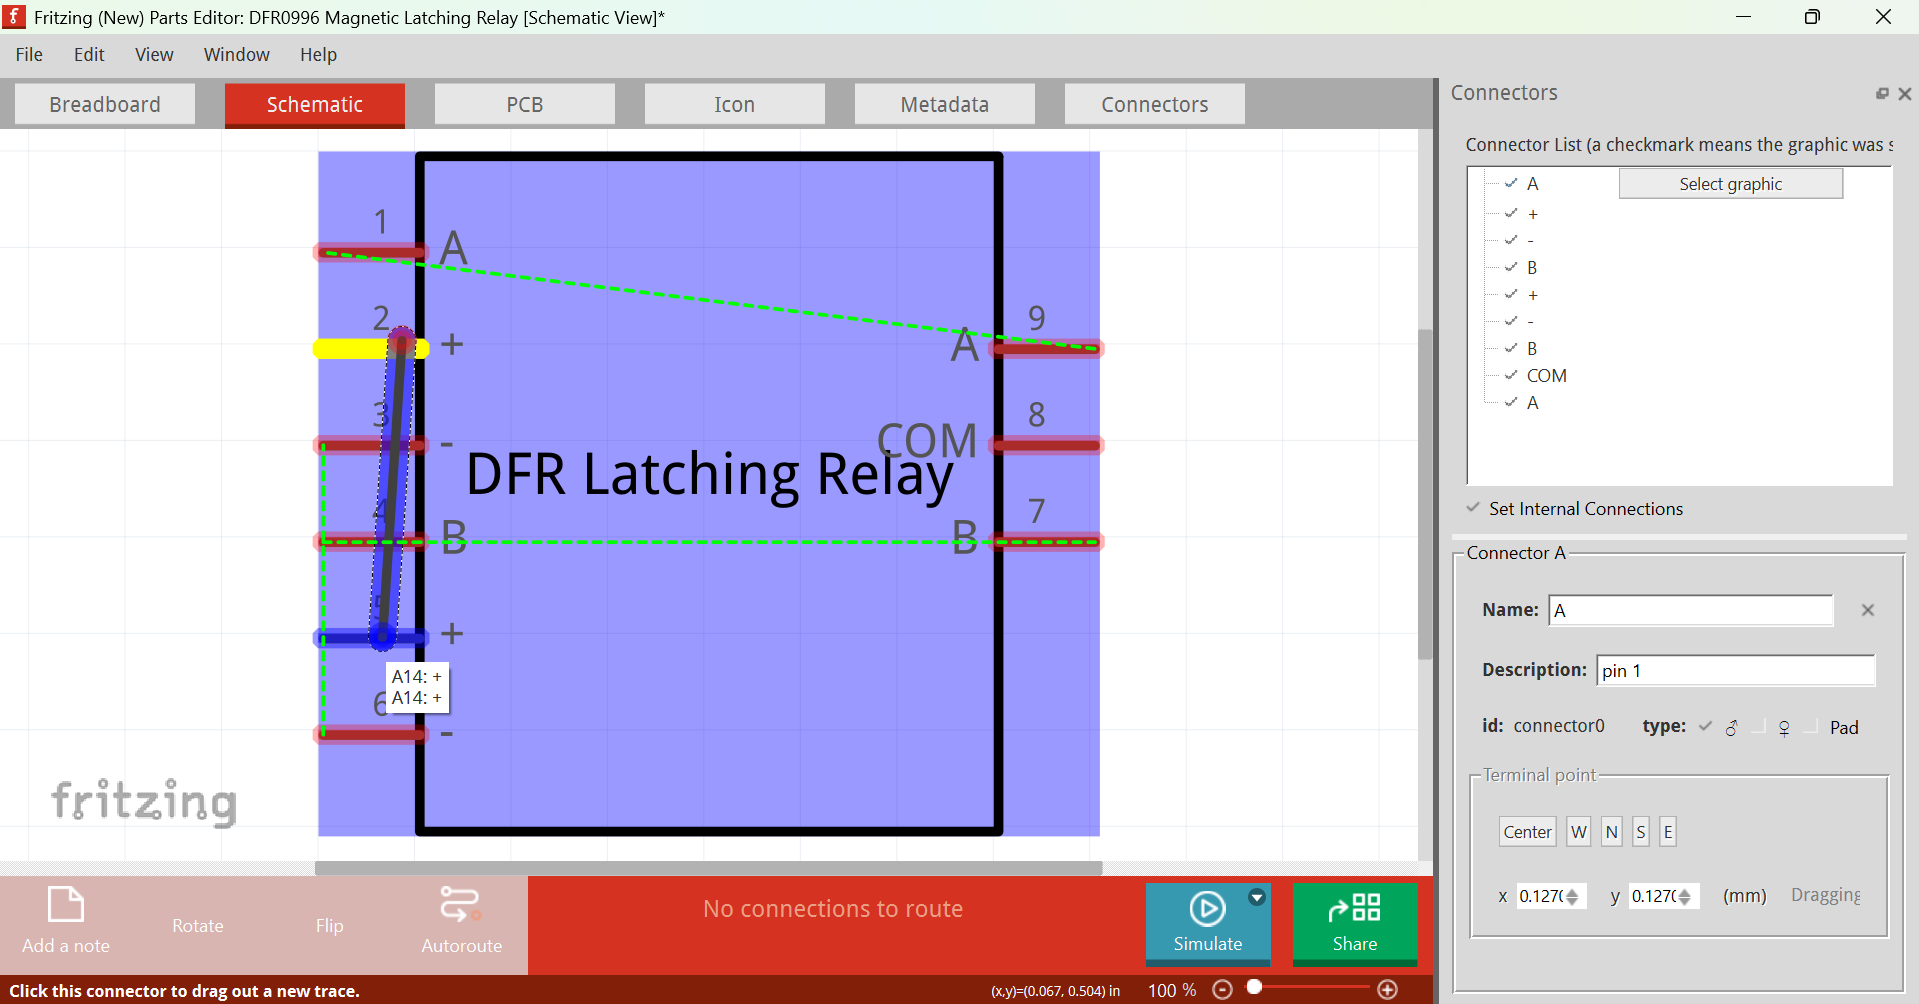
Task: Click the Fritzing app logo in title bar
Action: tap(14, 17)
